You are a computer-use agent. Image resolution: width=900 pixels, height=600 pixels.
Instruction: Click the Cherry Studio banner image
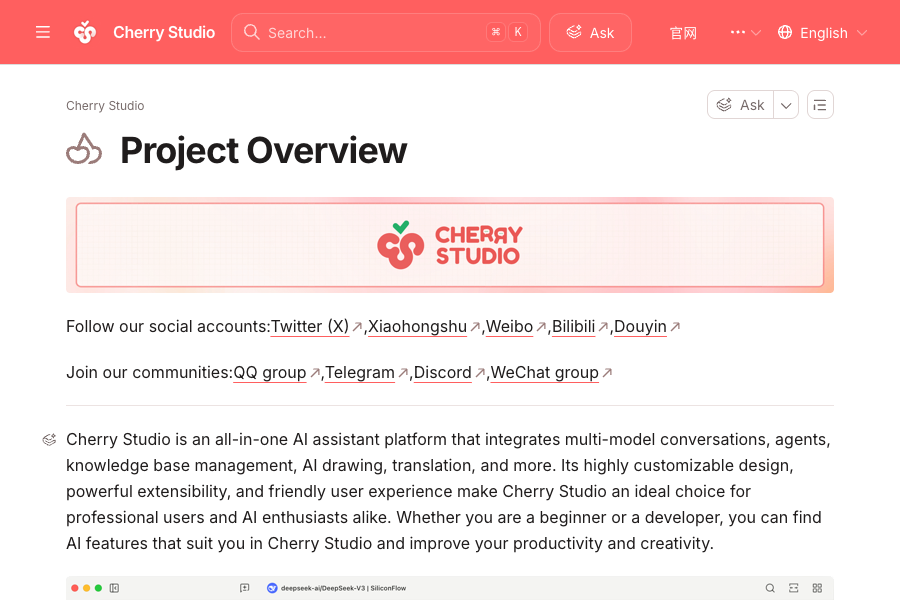coord(450,245)
